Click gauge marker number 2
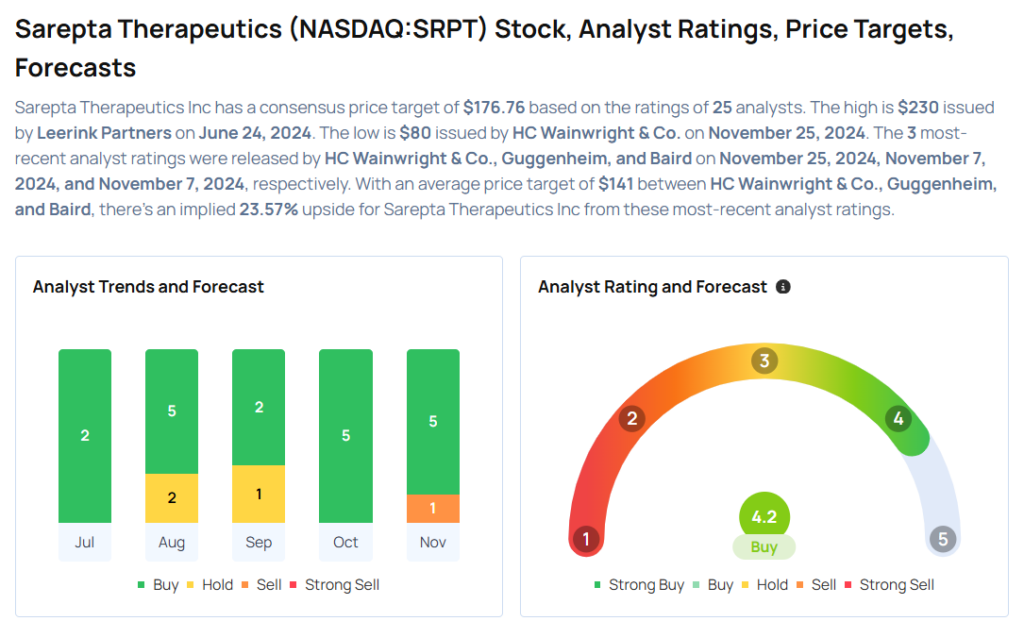The height and width of the screenshot is (621, 1024). click(631, 419)
